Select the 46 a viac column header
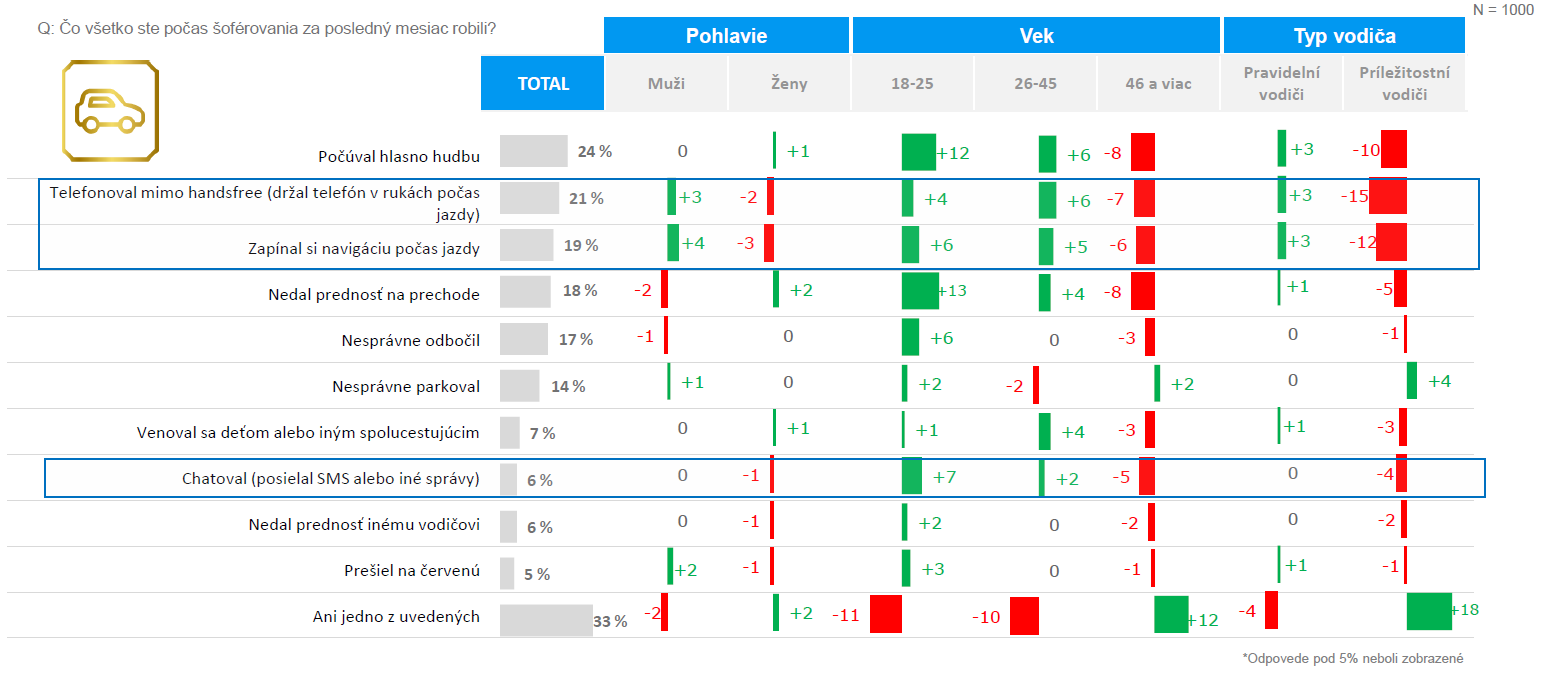The width and height of the screenshot is (1558, 673). pos(1158,84)
